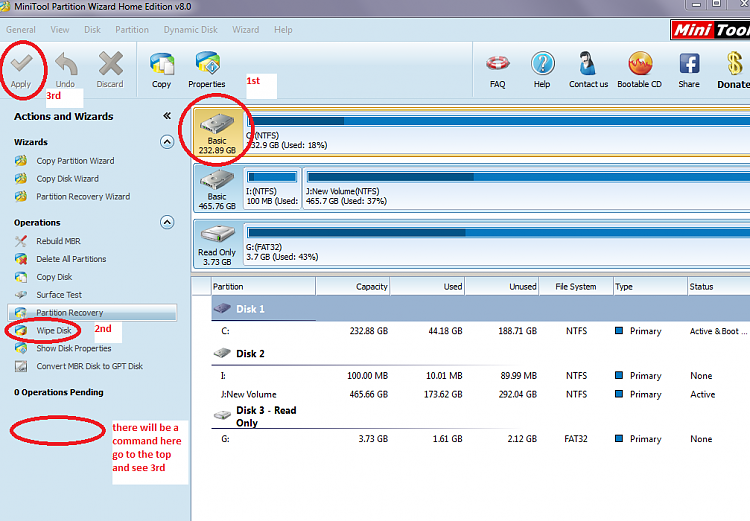Click the Apply checkmark icon
Screen dimensions: 750x521
[x=21, y=63]
